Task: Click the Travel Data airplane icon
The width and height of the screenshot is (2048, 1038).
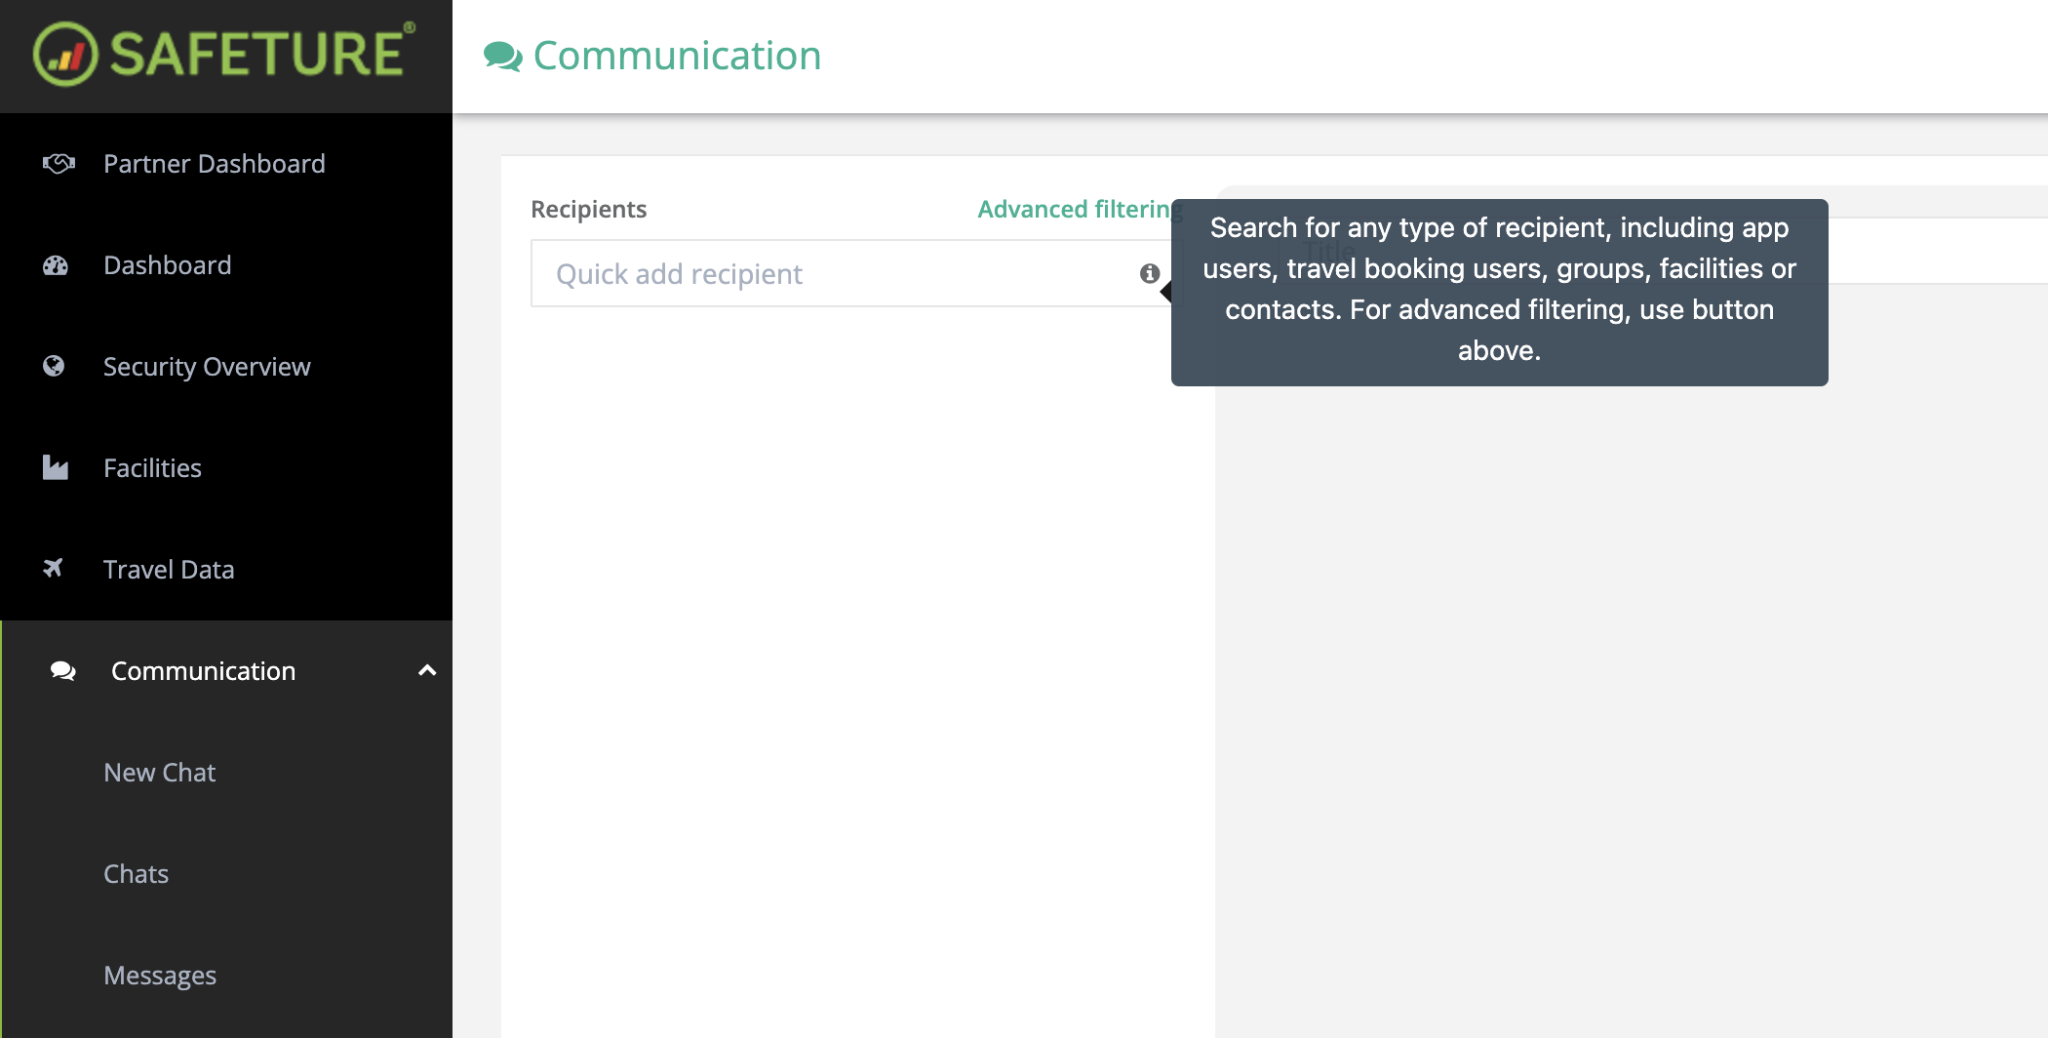Action: [54, 569]
